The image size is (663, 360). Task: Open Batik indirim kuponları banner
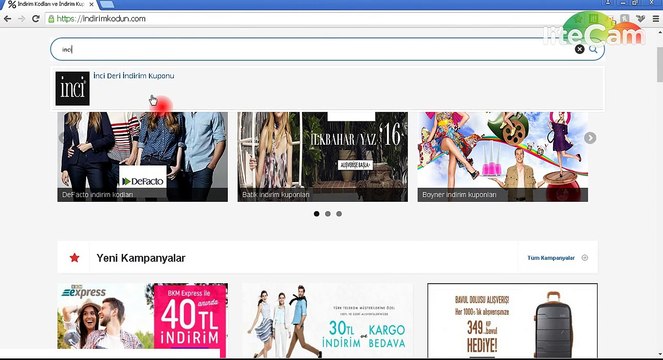point(323,157)
